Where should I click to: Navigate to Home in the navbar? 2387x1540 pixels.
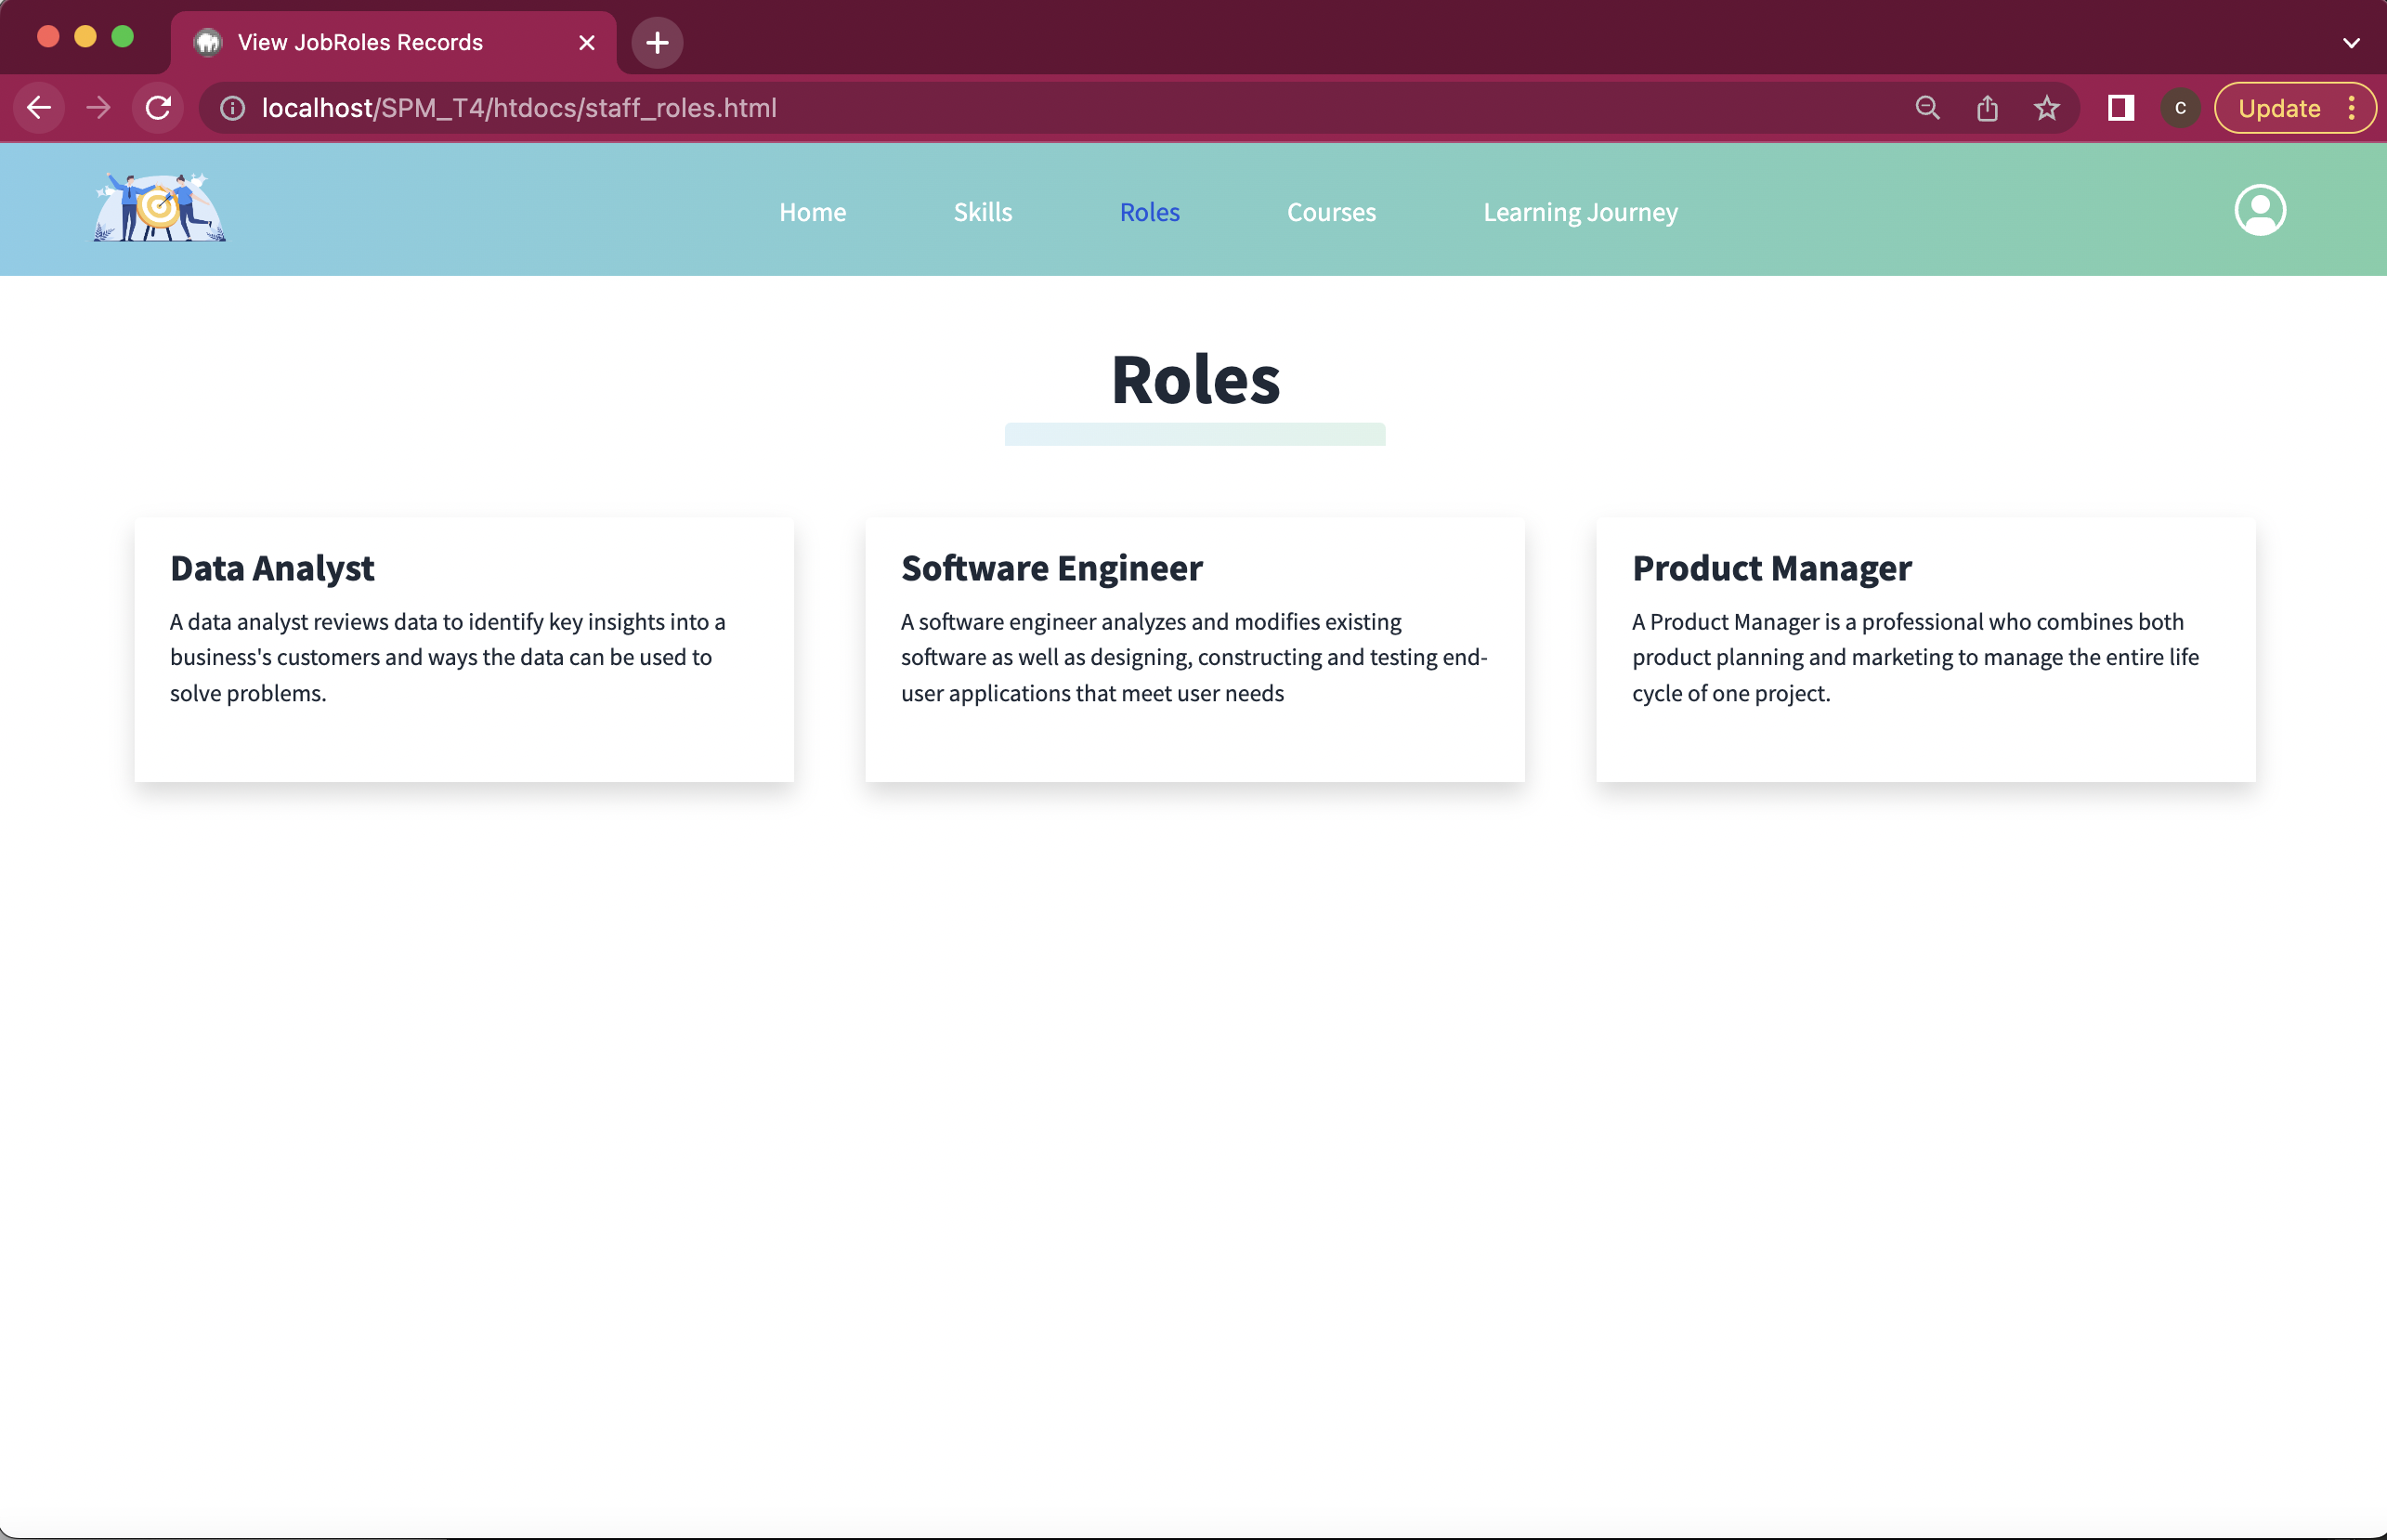click(x=812, y=212)
